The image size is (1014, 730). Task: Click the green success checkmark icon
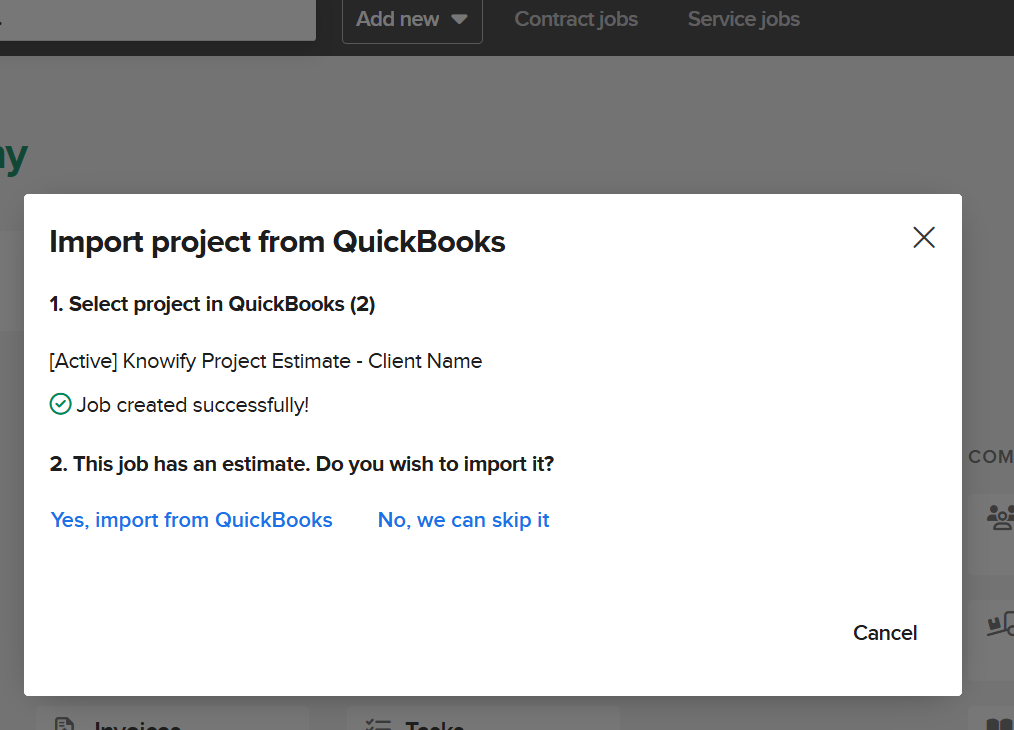pyautogui.click(x=60, y=404)
